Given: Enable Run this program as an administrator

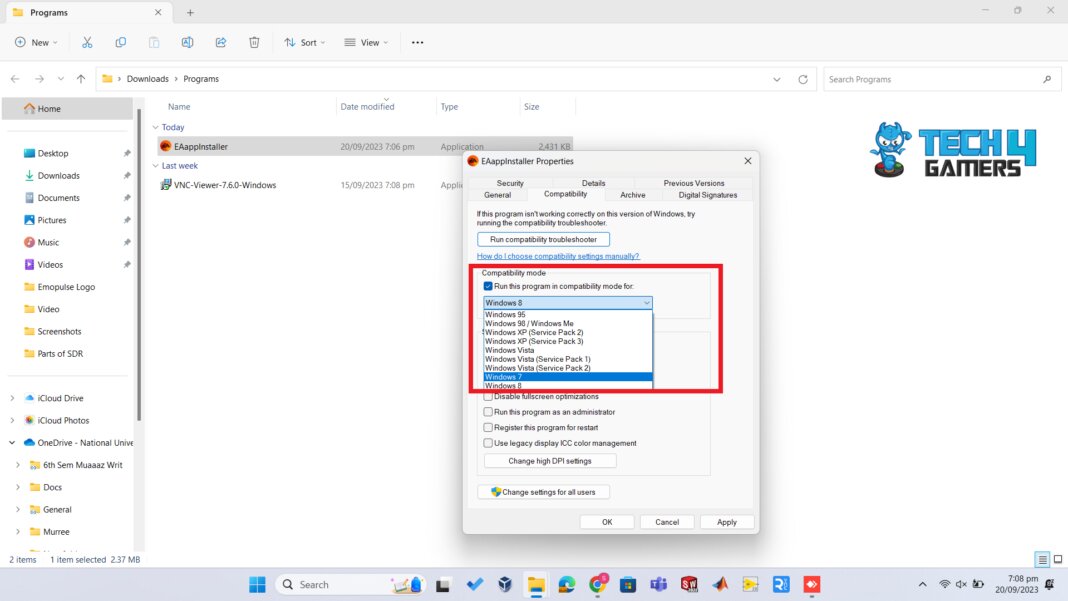Looking at the screenshot, I should [488, 412].
